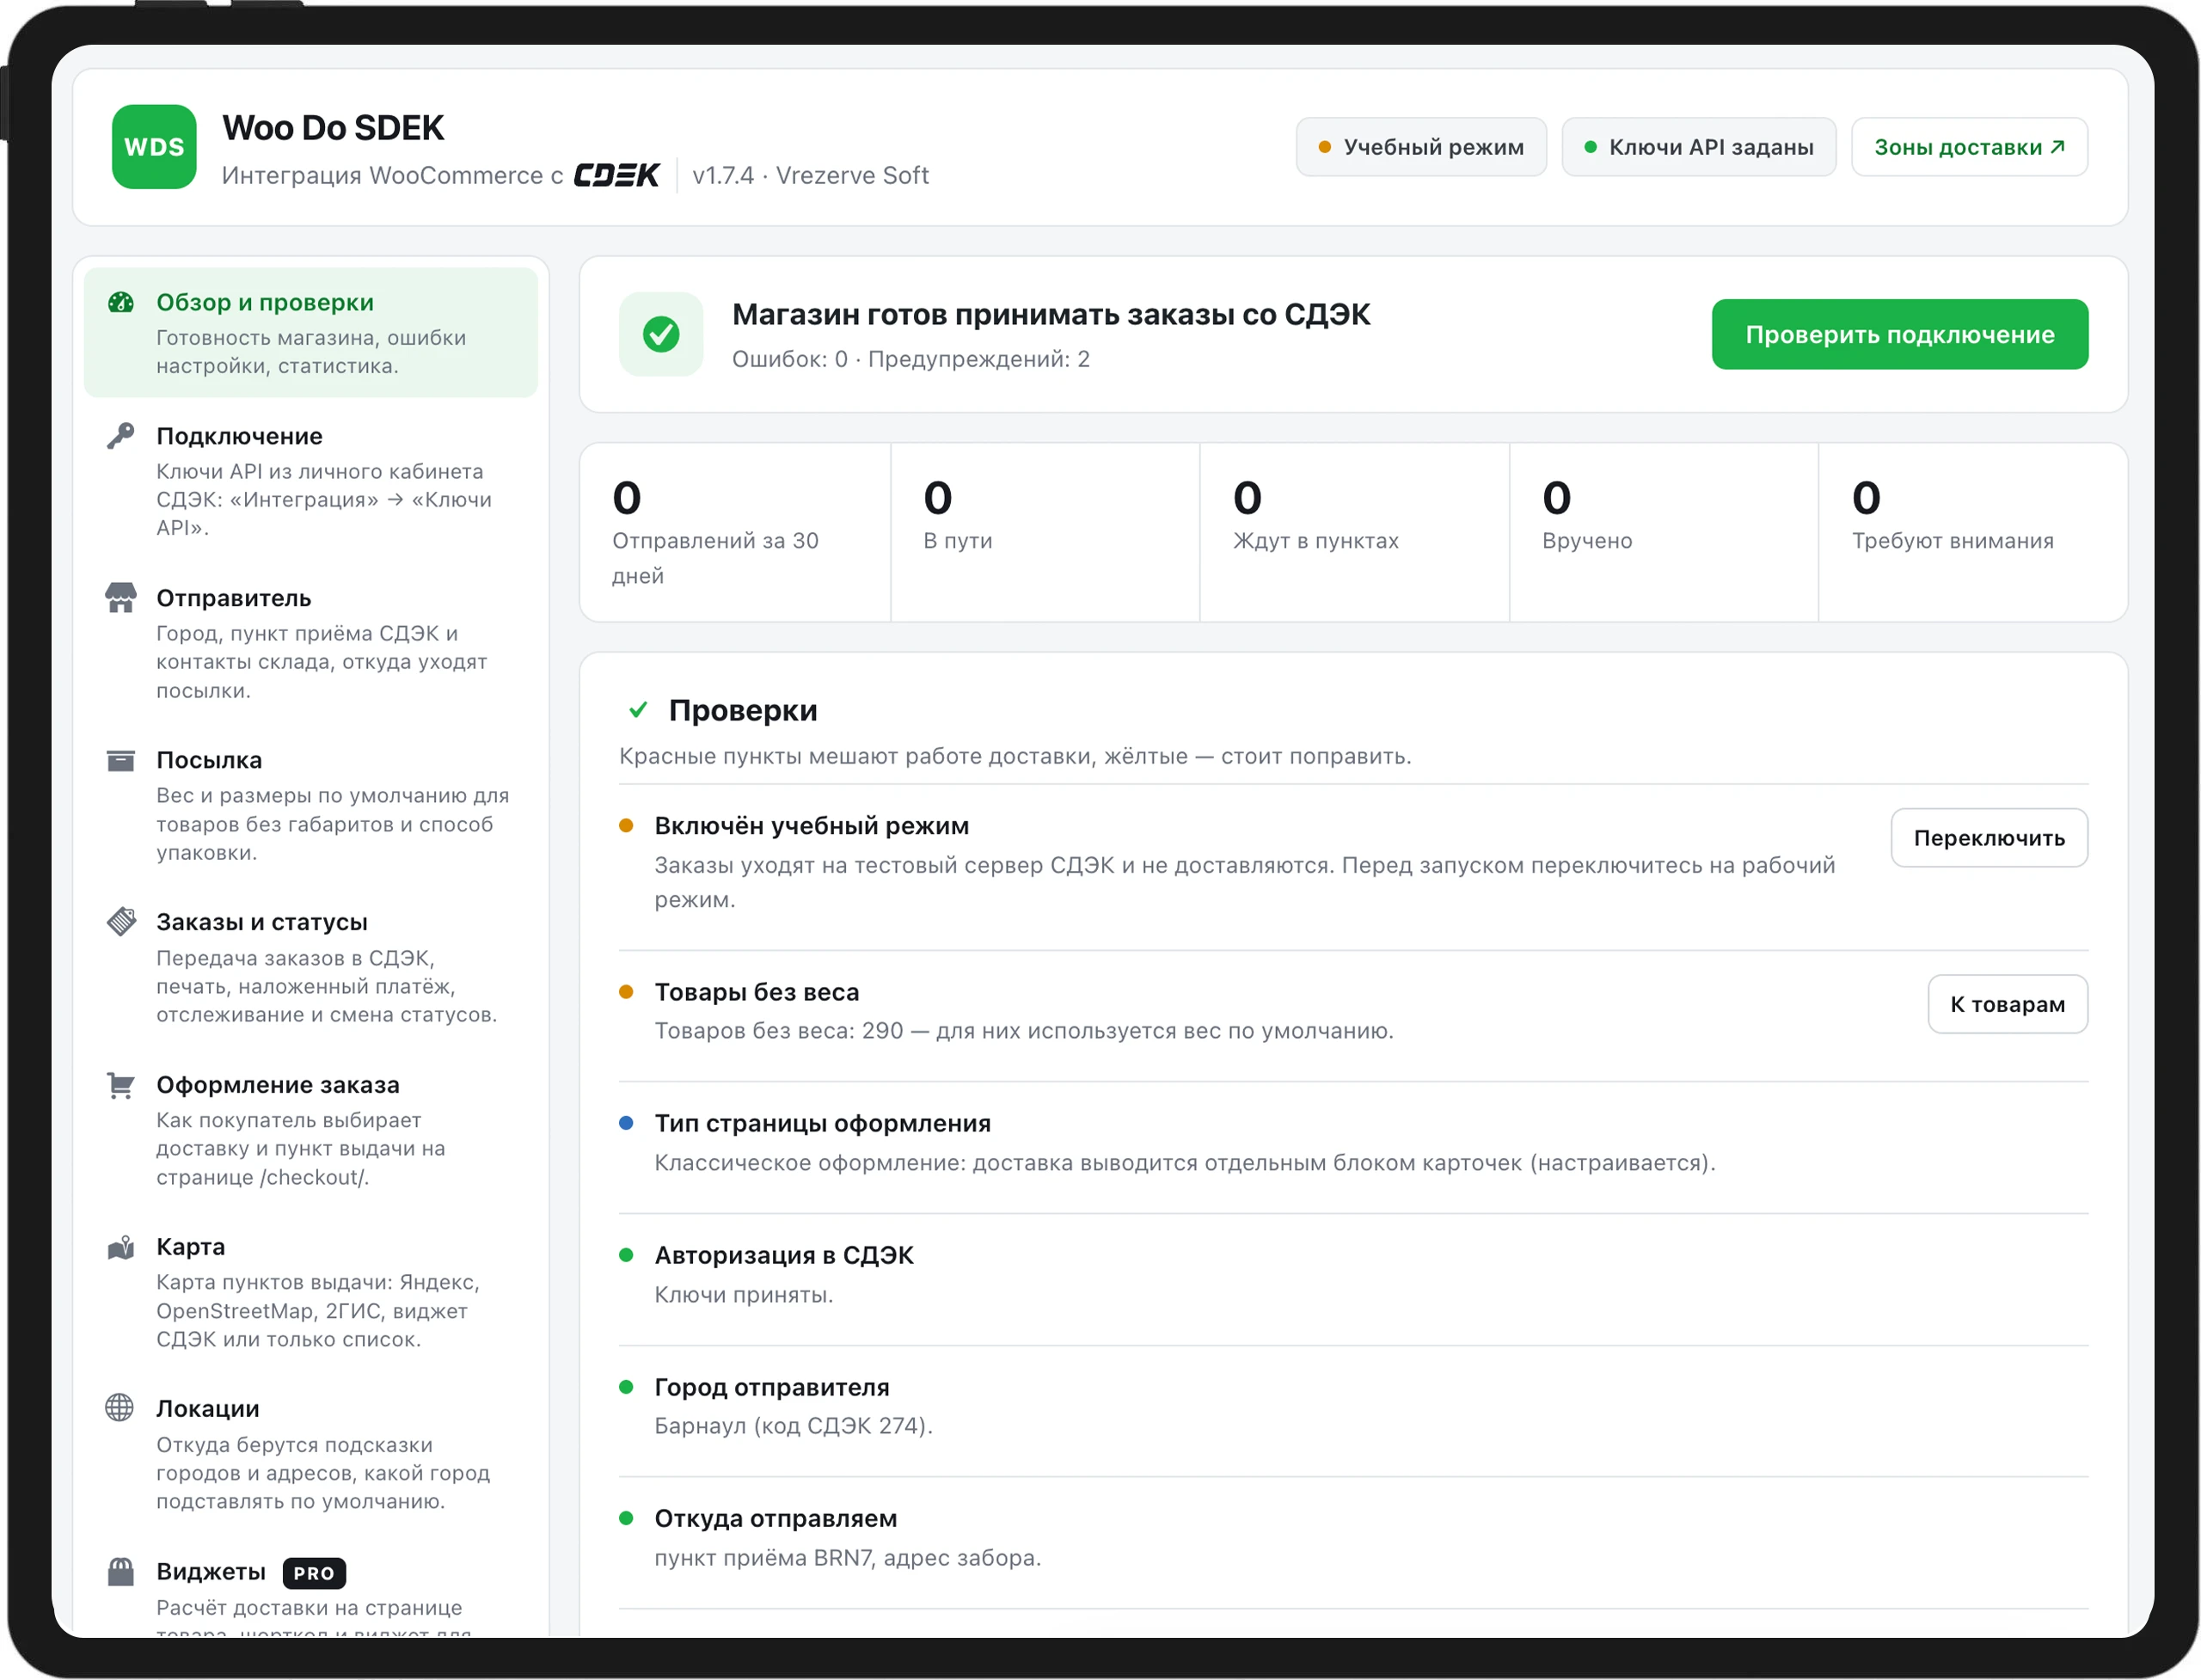Click the Требуют внимания stat card
The image size is (2201, 1680).
pos(1972,532)
